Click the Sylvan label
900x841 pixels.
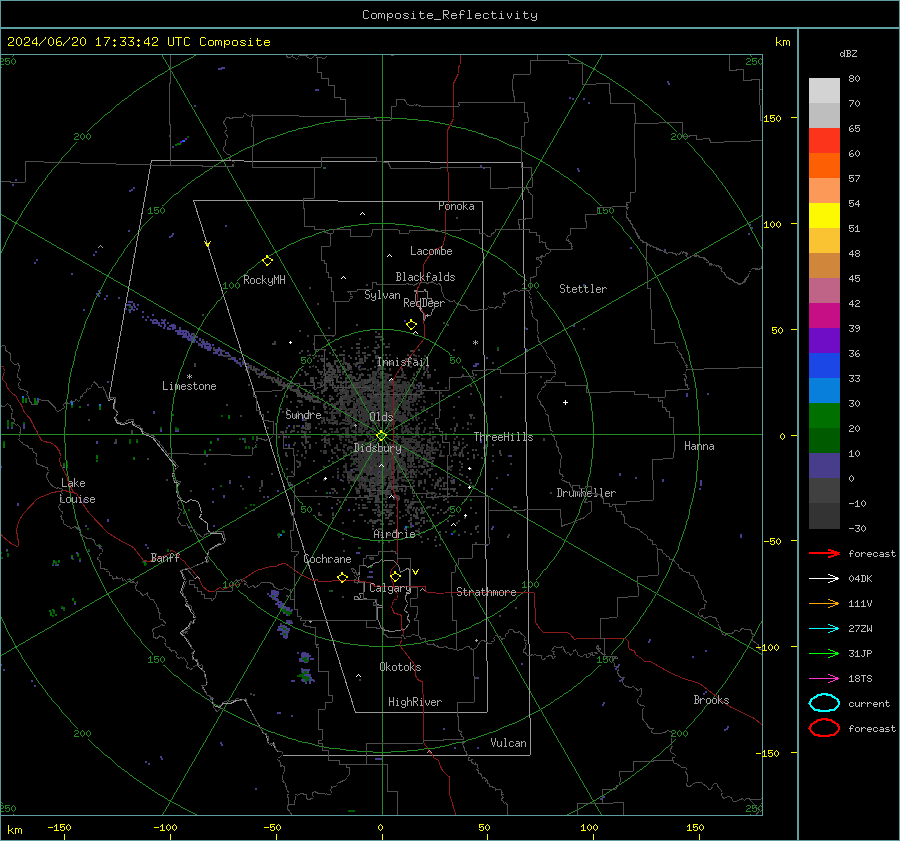click(x=382, y=295)
